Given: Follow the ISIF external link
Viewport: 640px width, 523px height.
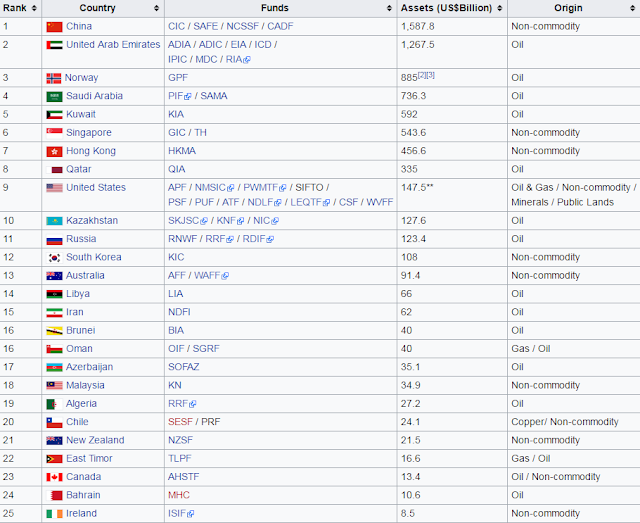Looking at the screenshot, I should (181, 514).
